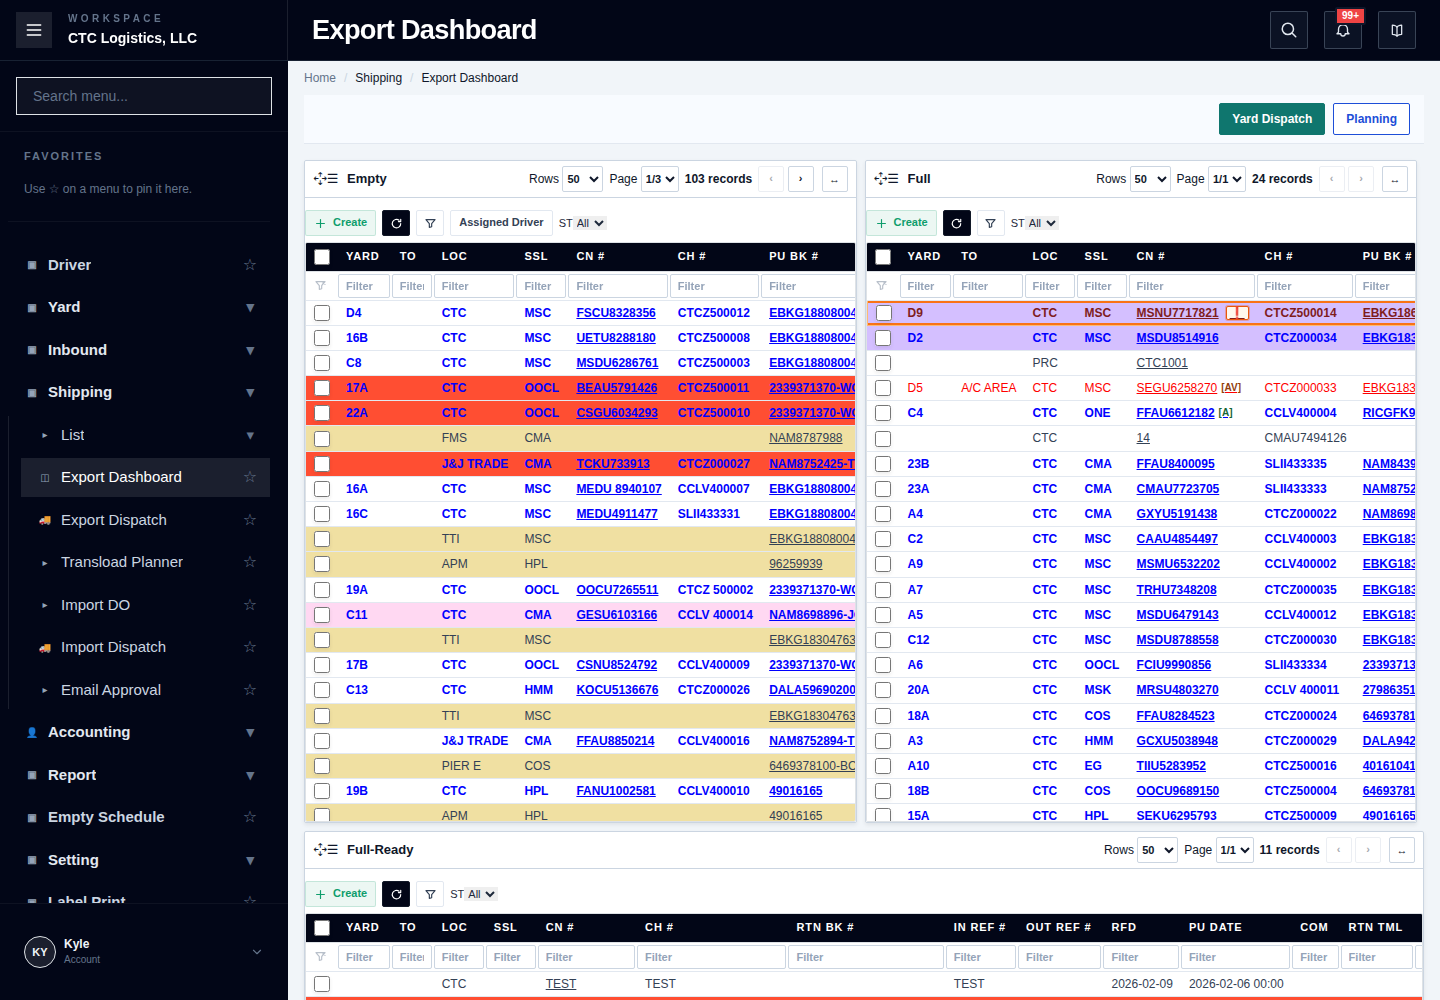Open ST All dropdown in Empty panel
The image size is (1440, 1000).
pyautogui.click(x=590, y=223)
